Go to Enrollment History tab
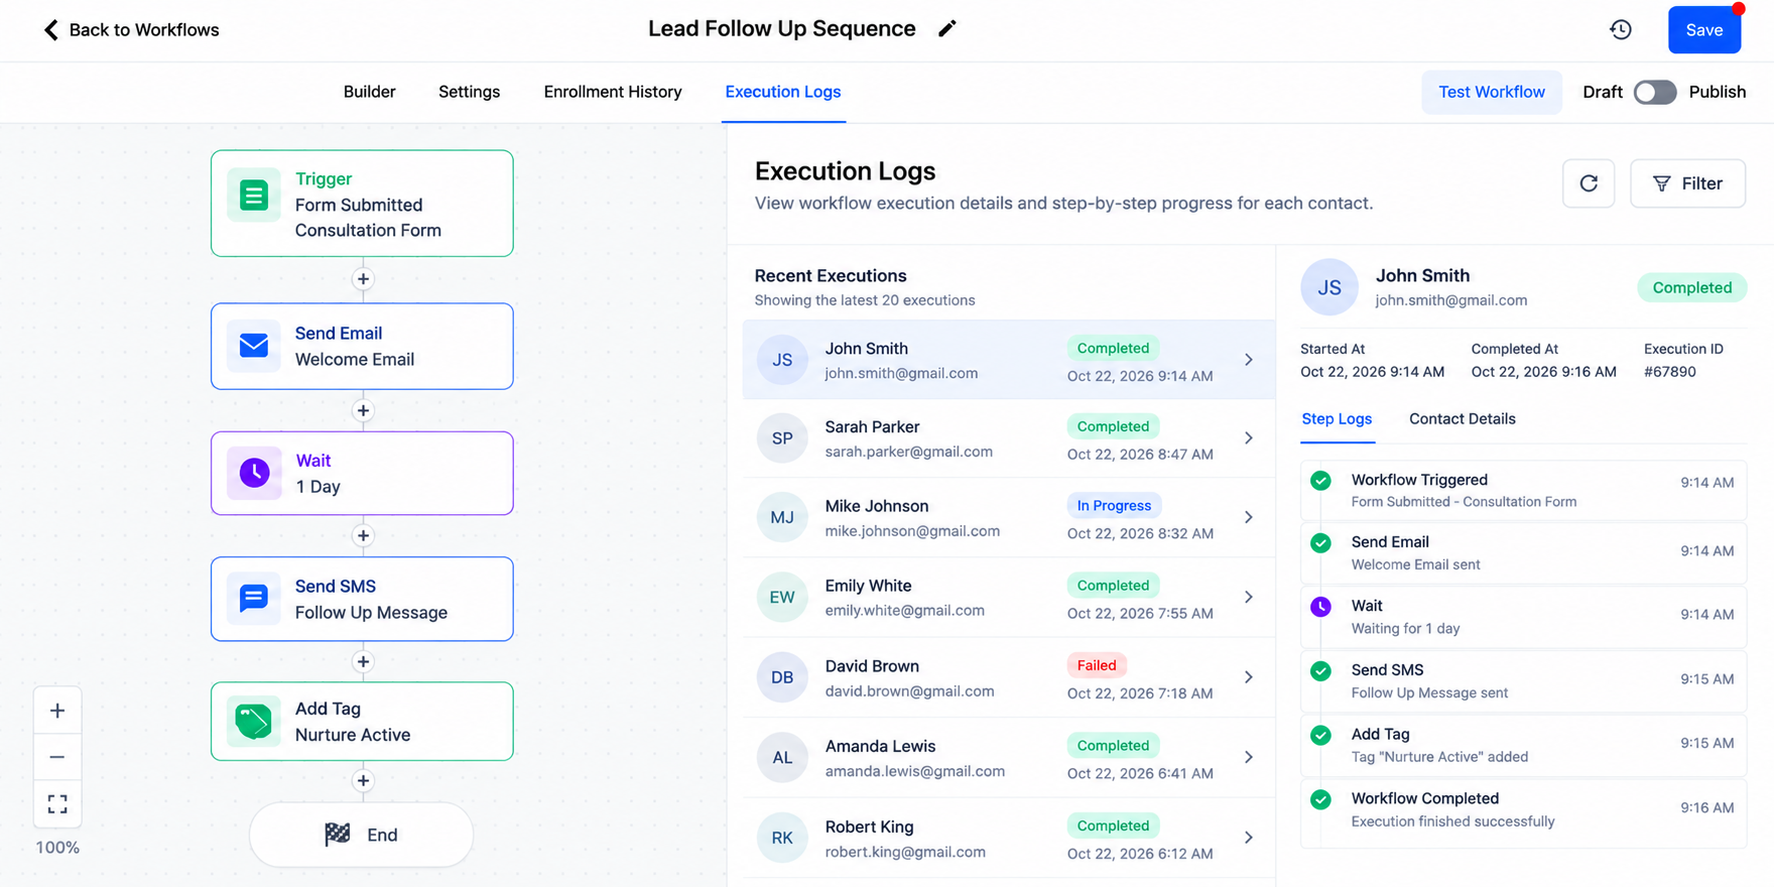This screenshot has height=887, width=1774. 612,92
